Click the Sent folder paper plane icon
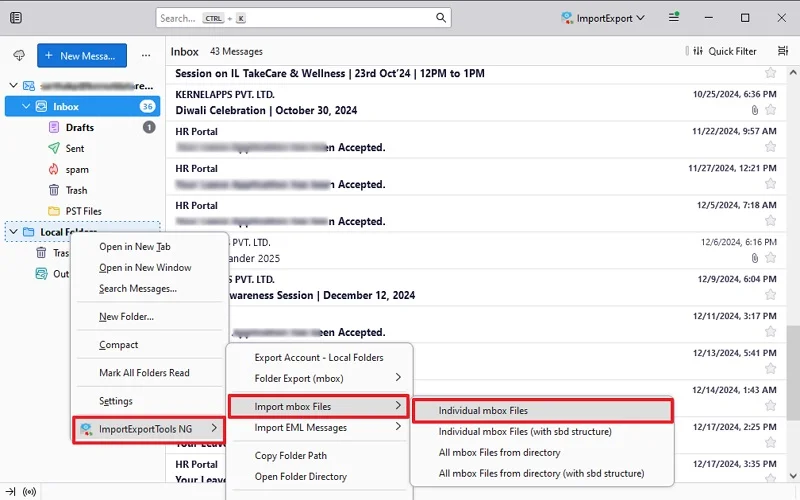The image size is (800, 500). (54, 148)
